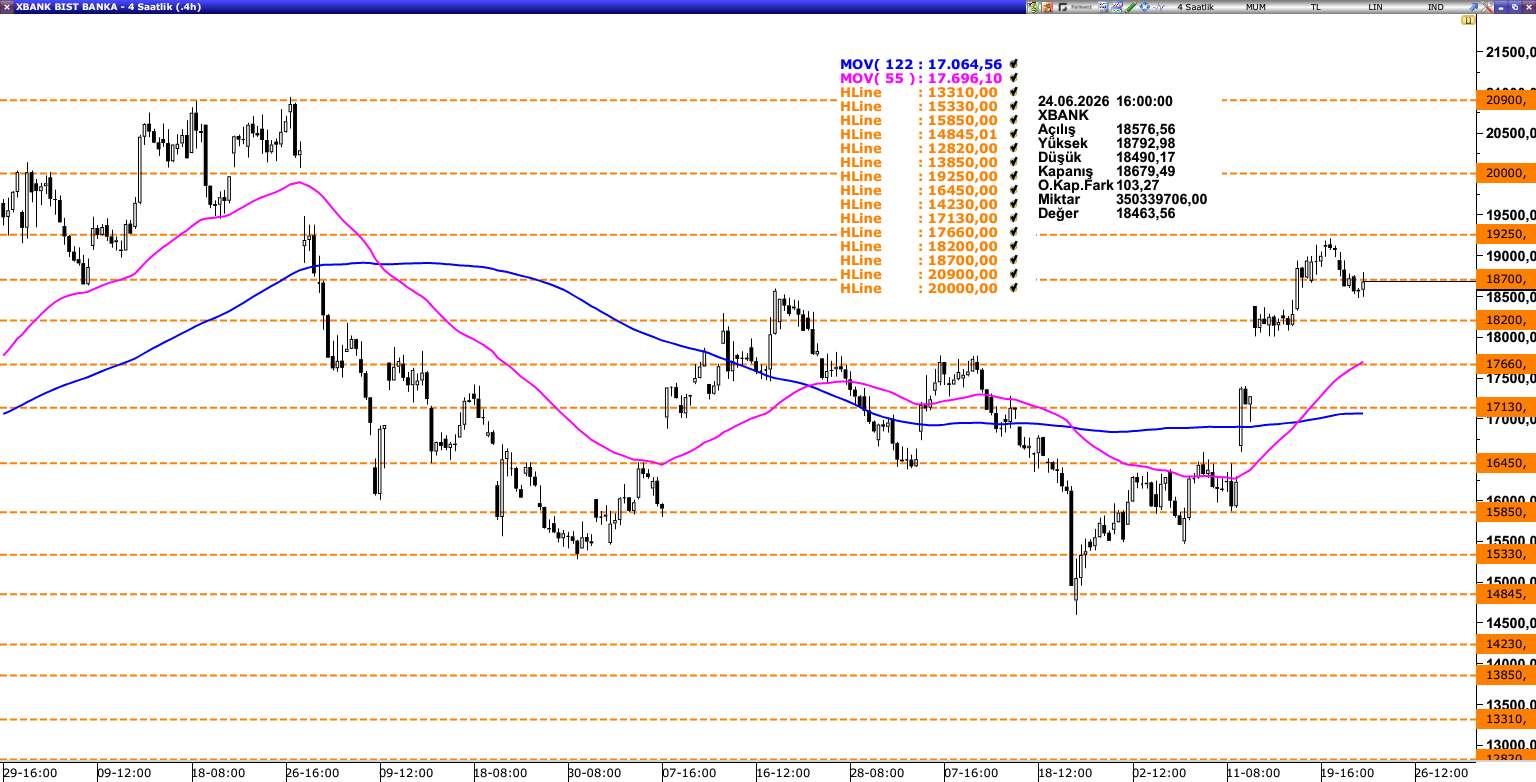
Task: Open the wrench and screwdriver settings icon
Action: pos(1486,7)
